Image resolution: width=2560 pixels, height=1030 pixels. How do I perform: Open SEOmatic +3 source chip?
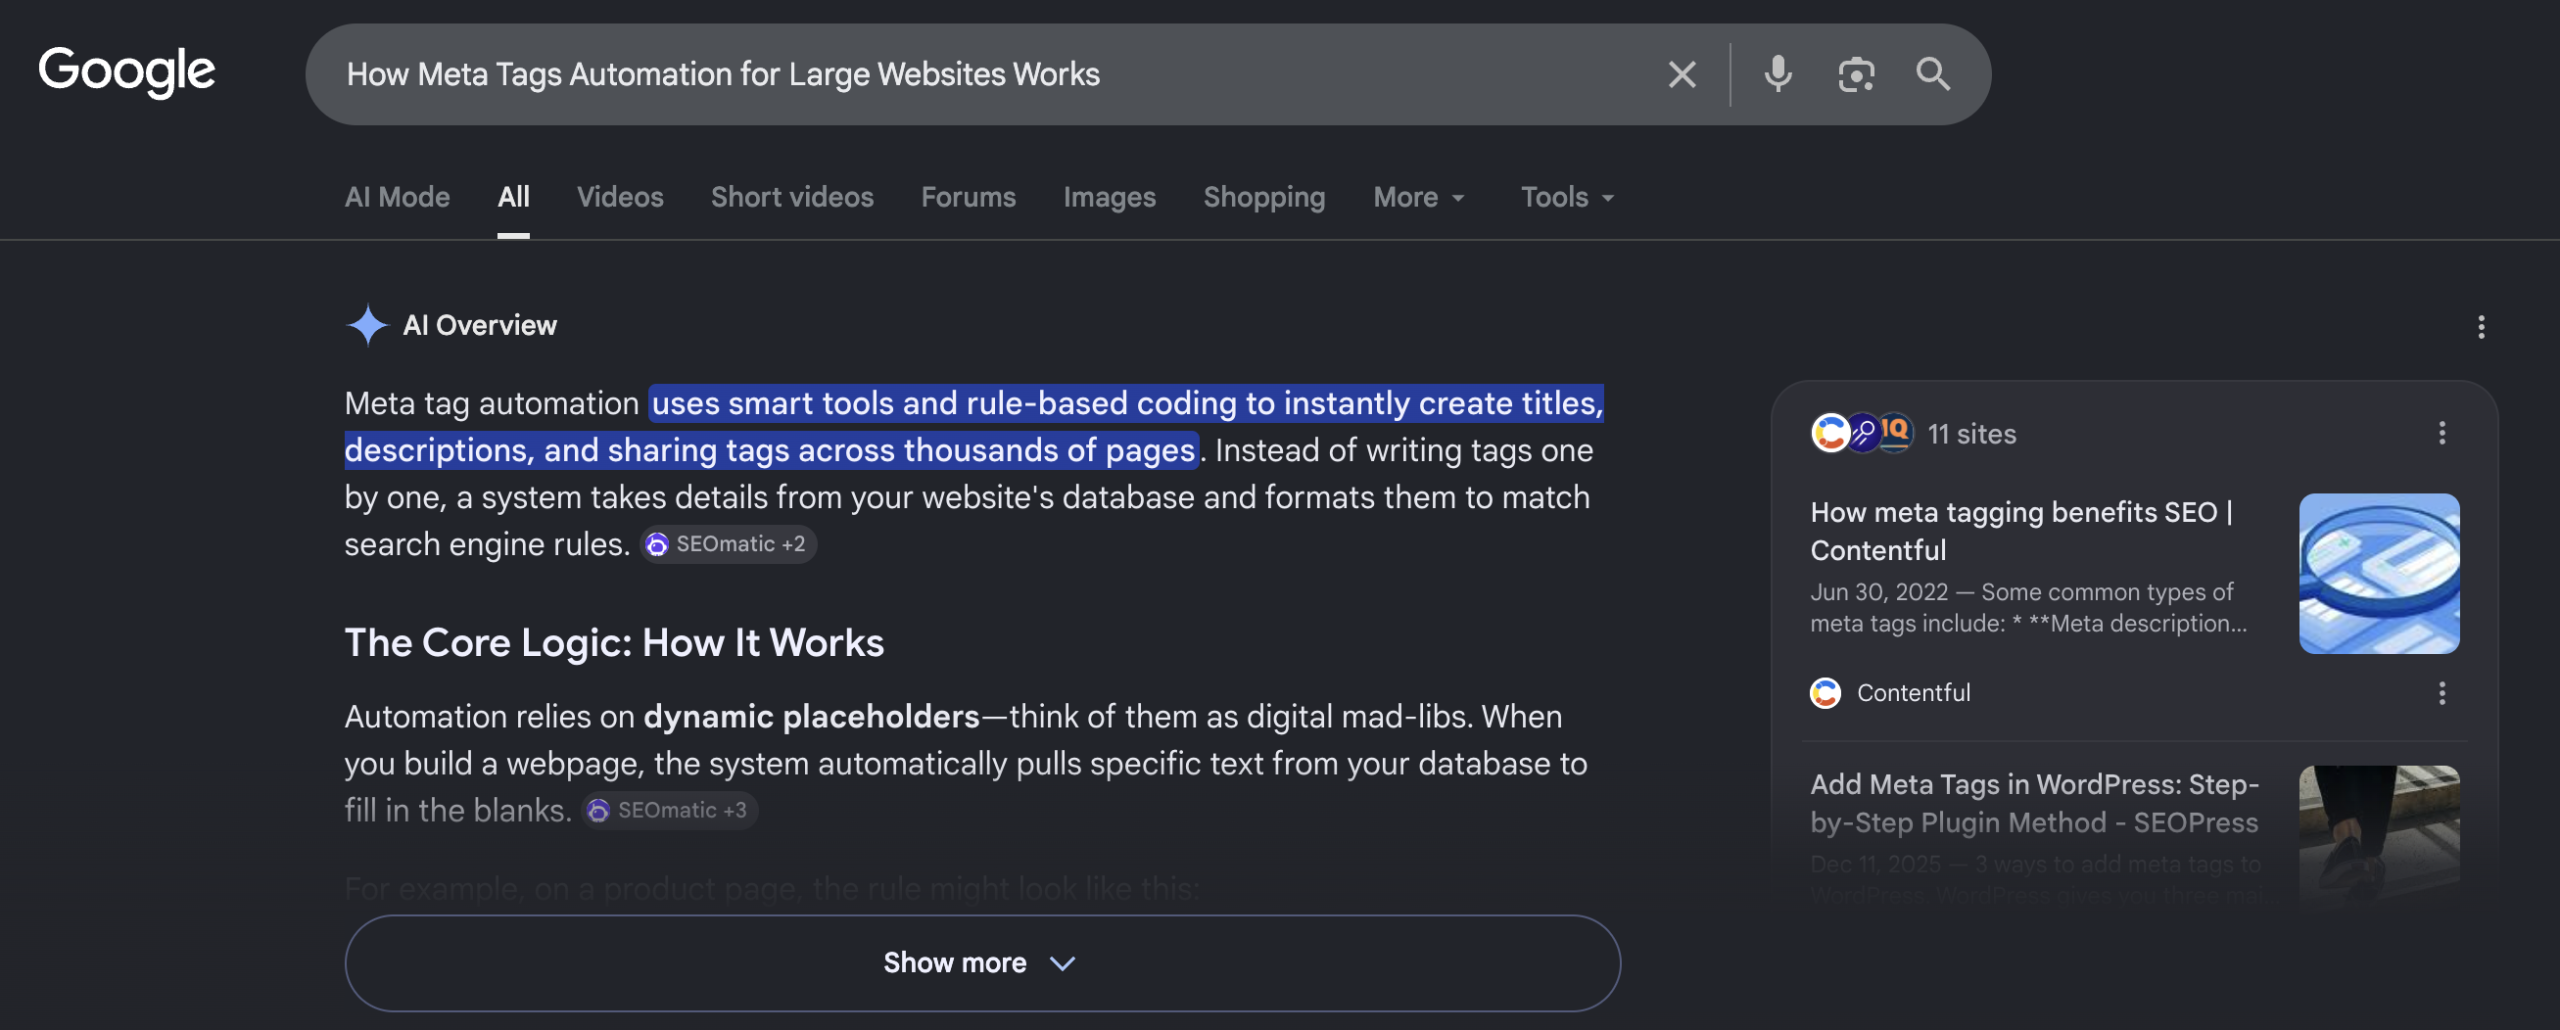[670, 810]
